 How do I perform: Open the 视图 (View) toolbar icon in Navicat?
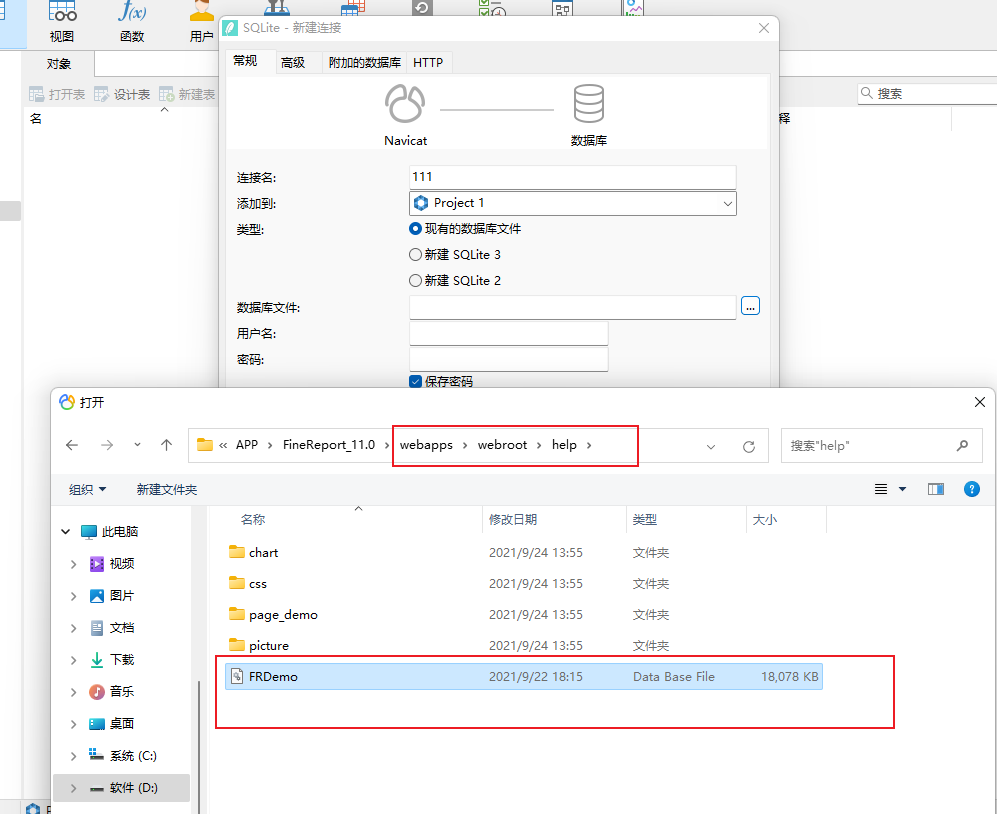pos(62,23)
